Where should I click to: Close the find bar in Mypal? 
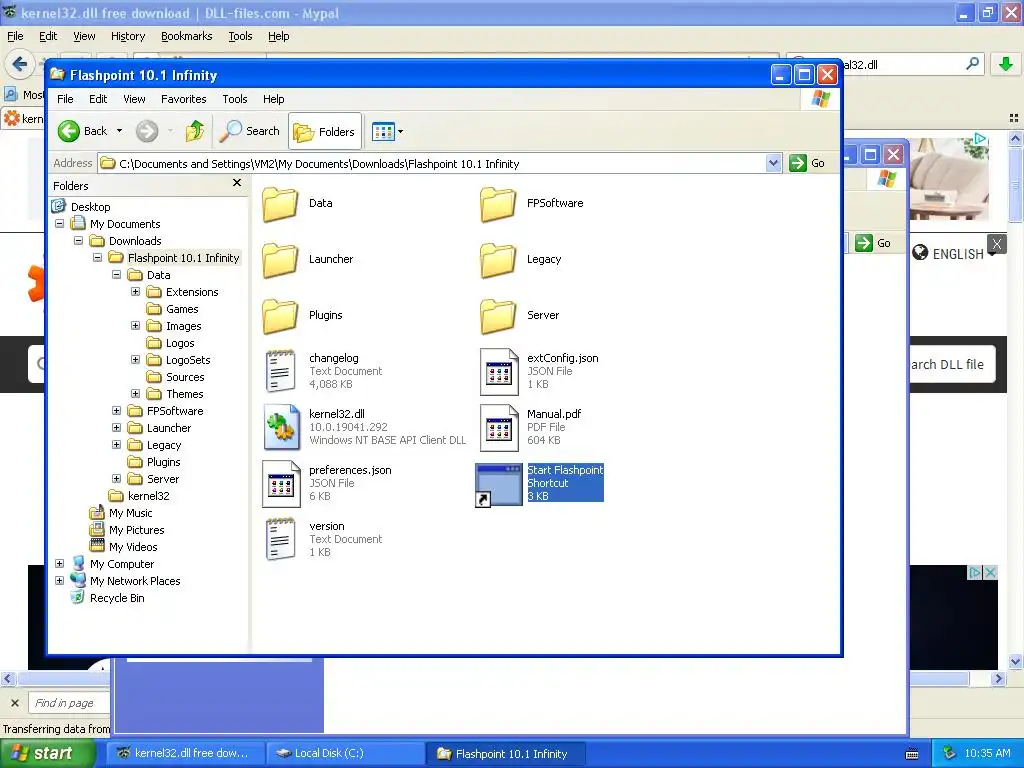pos(15,703)
